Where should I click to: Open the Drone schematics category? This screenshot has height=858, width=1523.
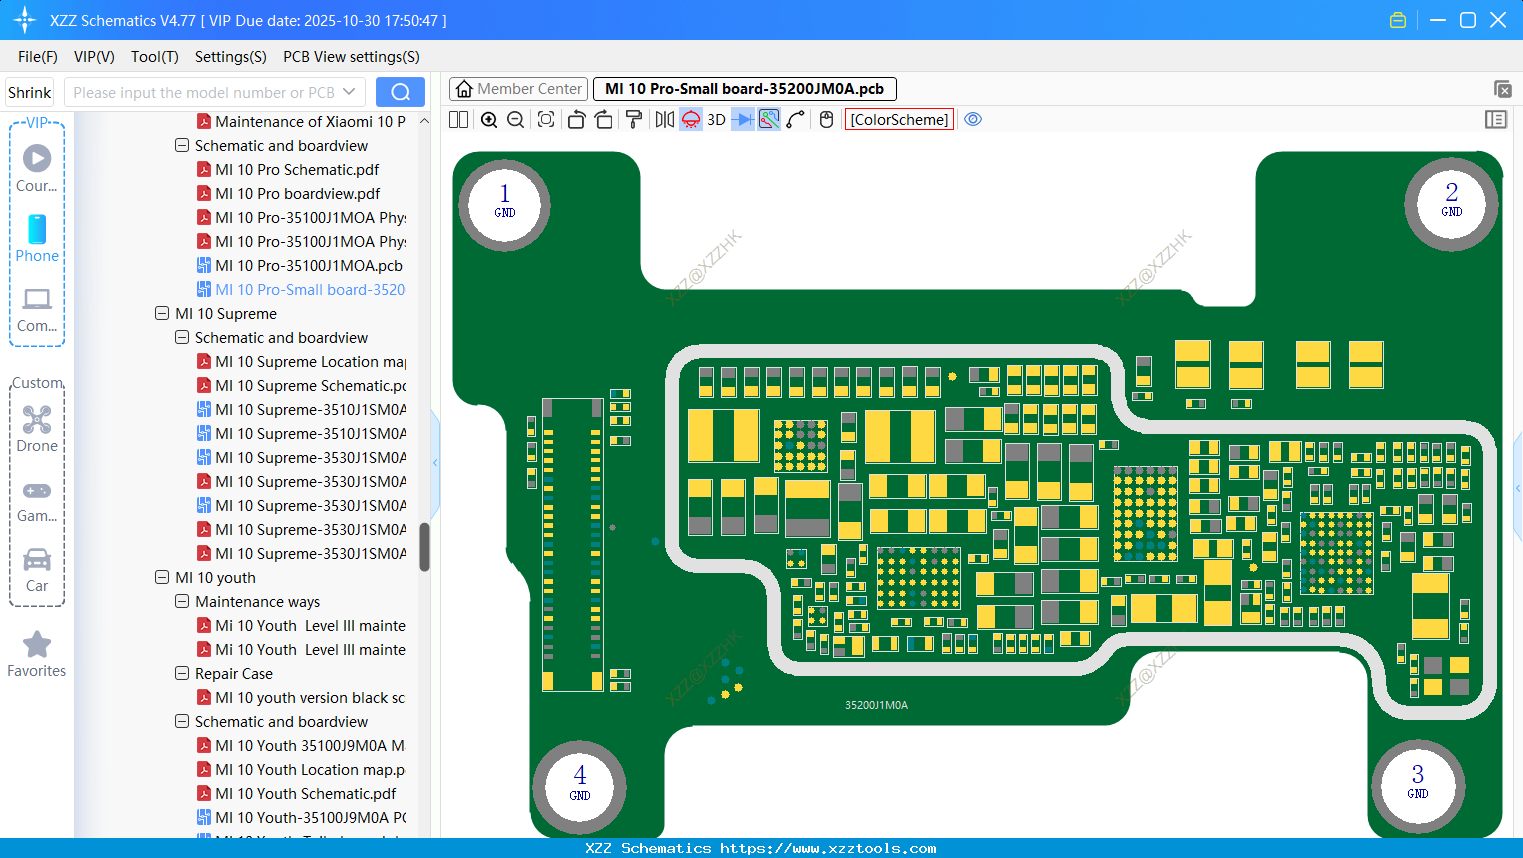pos(37,428)
